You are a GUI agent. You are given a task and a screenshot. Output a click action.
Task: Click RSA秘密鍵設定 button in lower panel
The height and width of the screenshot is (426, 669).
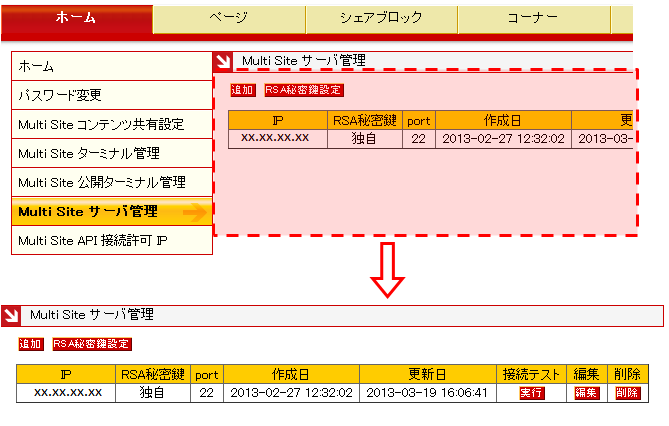pos(92,344)
